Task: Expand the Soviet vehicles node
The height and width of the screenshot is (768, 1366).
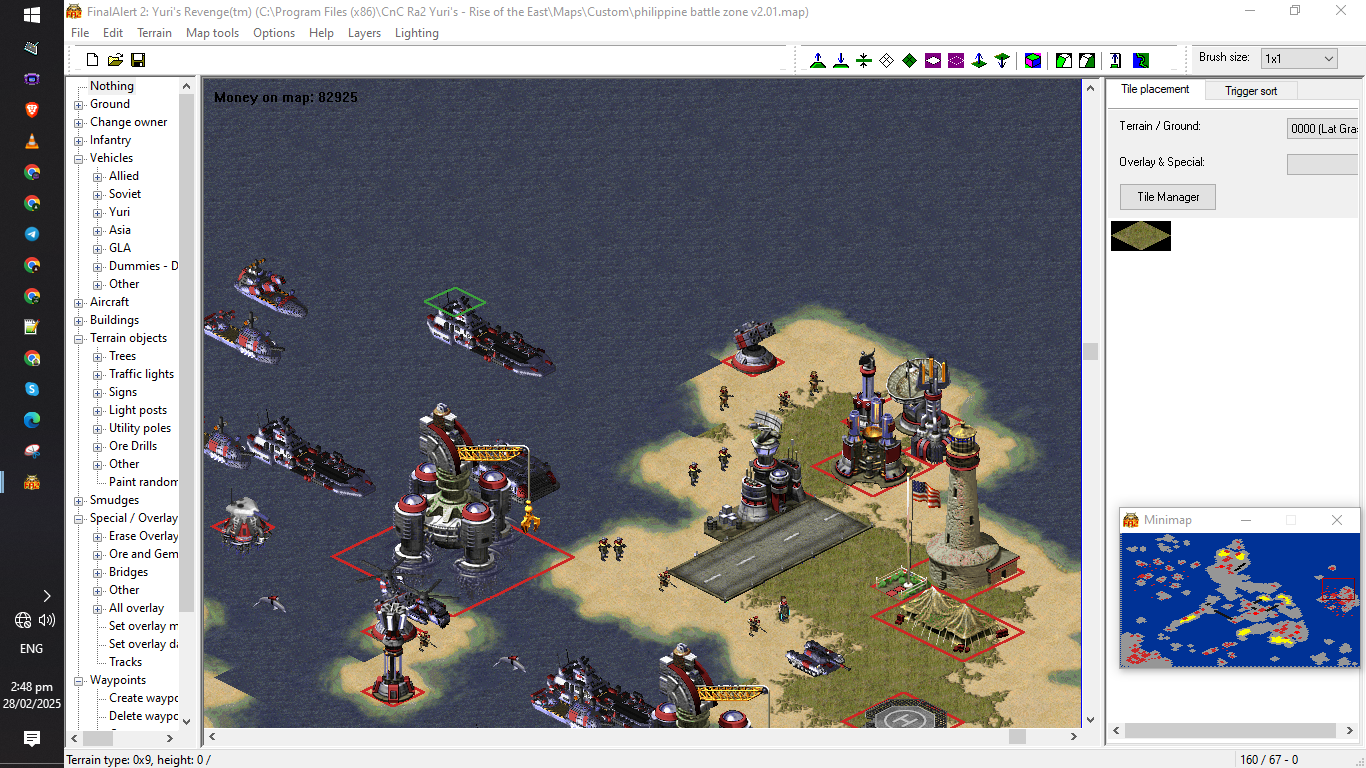Action: point(98,194)
